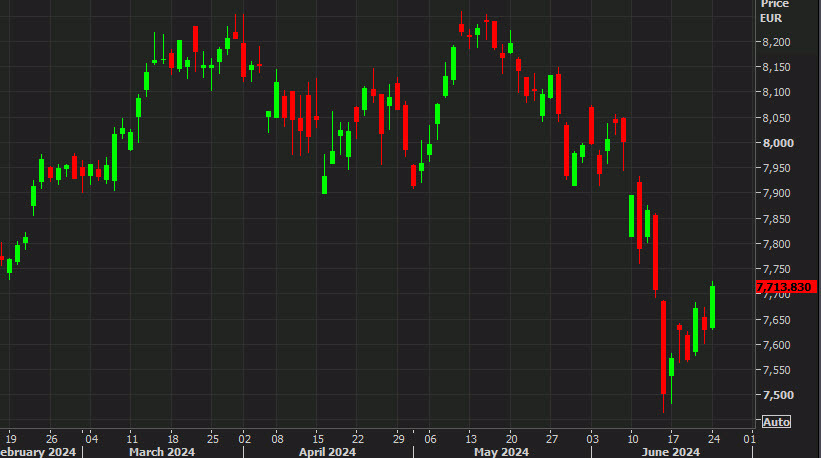
Task: Click the EUR currency label
Action: pos(771,18)
